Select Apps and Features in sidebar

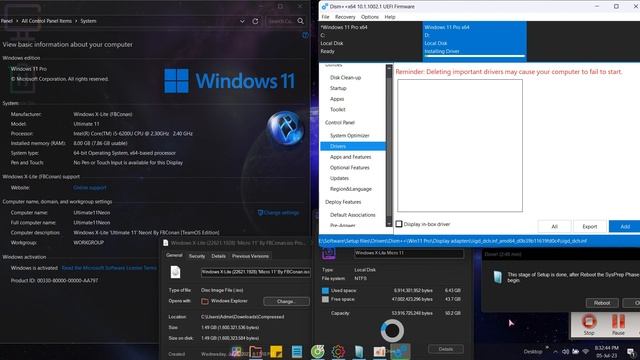(350, 157)
